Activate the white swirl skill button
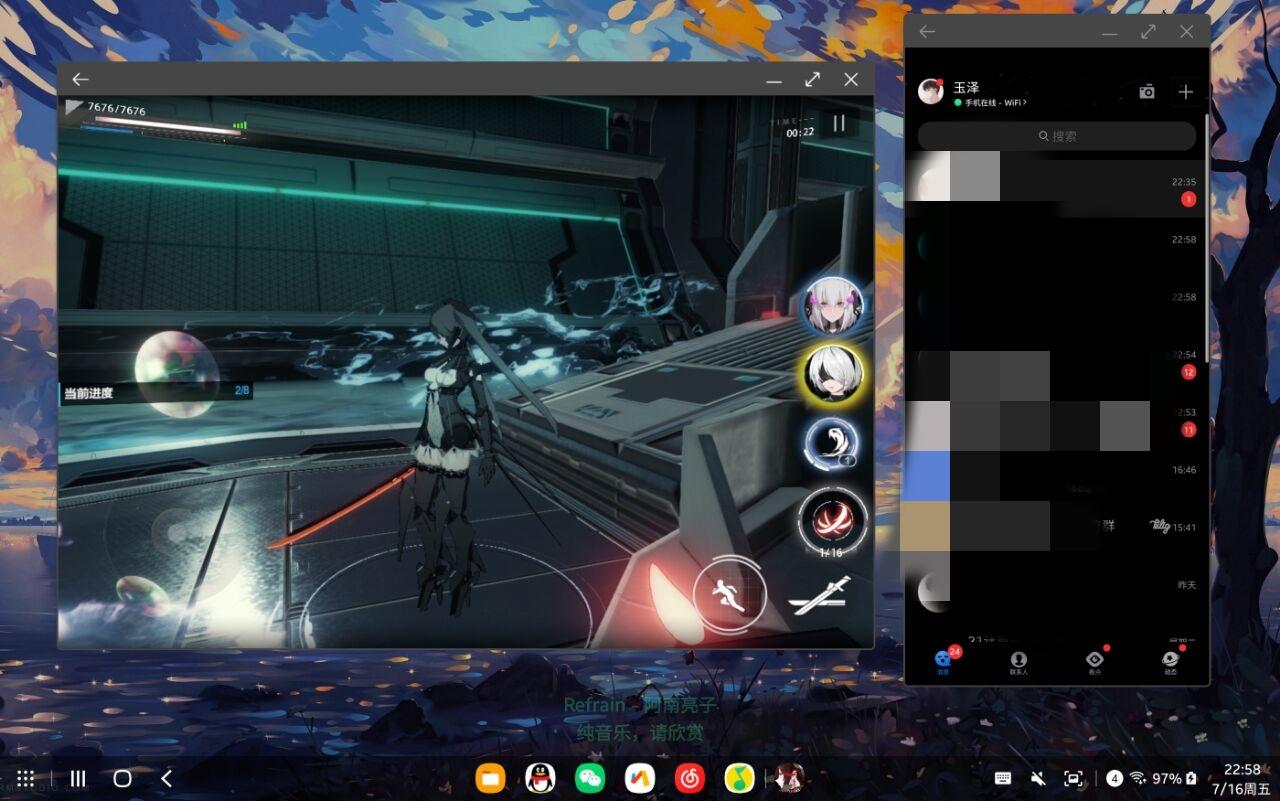The height and width of the screenshot is (801, 1280). [x=832, y=444]
